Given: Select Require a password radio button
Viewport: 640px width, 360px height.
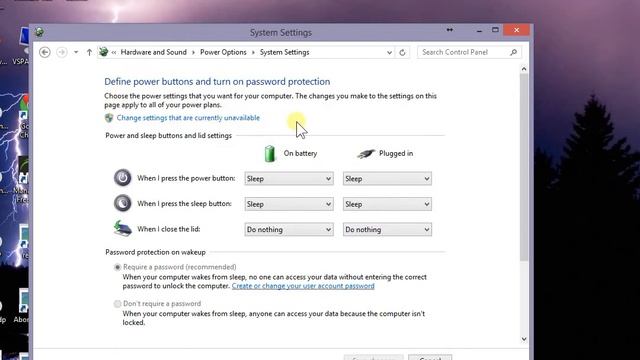Looking at the screenshot, I should (118, 267).
